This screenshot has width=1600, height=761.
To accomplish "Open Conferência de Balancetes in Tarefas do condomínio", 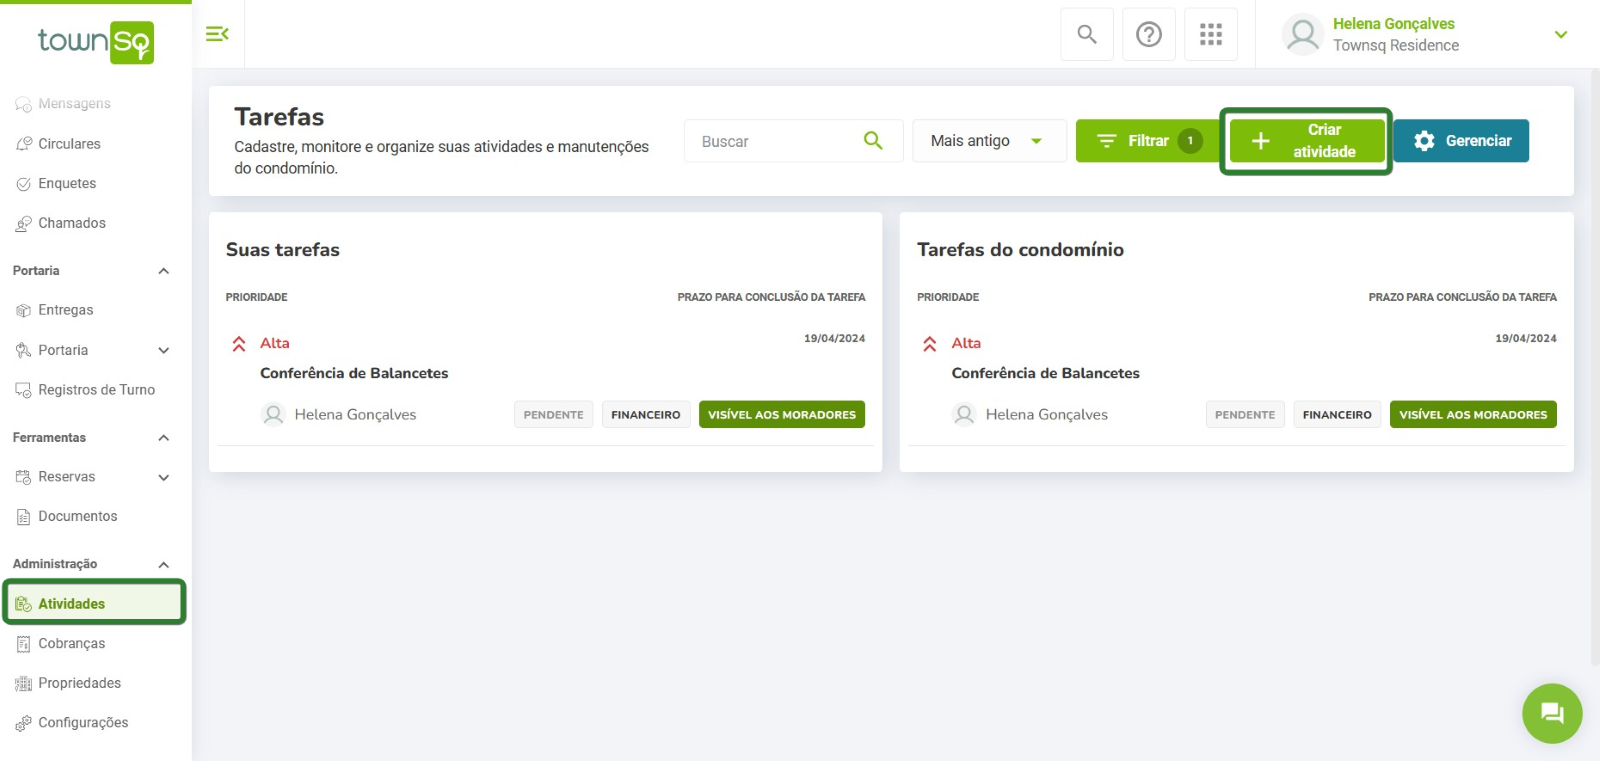I will [x=1045, y=373].
